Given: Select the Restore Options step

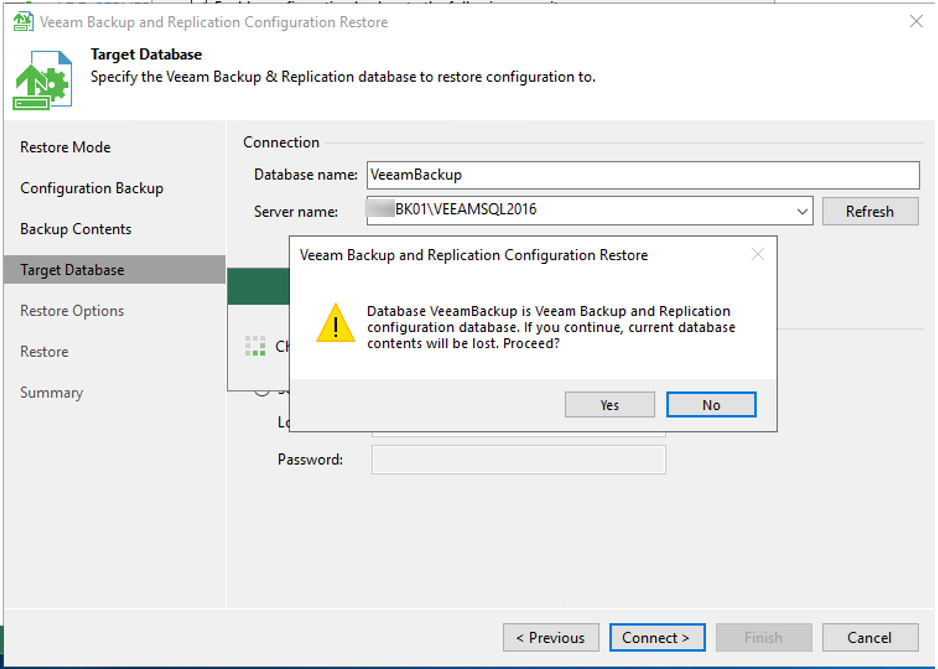Looking at the screenshot, I should (72, 311).
